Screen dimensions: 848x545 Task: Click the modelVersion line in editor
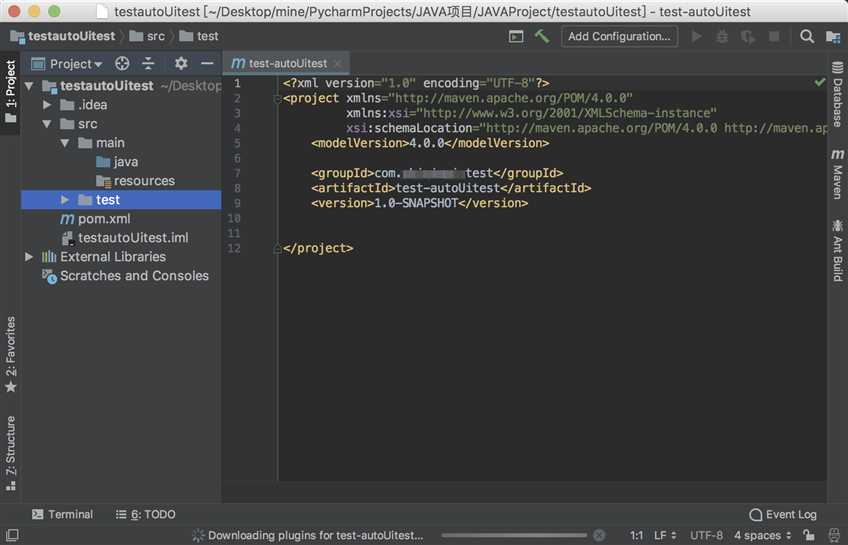[430, 143]
